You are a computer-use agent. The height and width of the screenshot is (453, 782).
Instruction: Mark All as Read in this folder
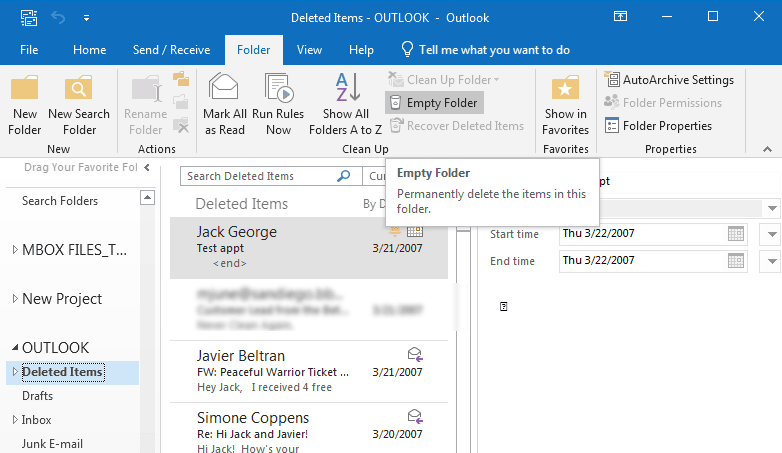pyautogui.click(x=224, y=105)
